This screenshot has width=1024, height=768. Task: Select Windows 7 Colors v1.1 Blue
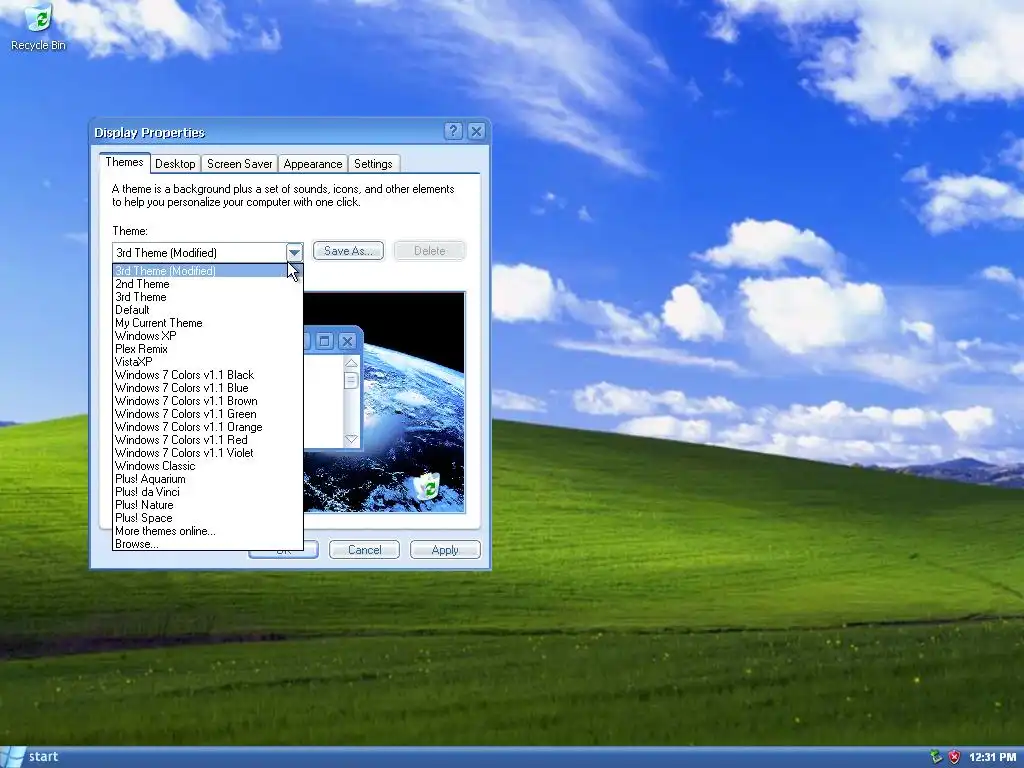pyautogui.click(x=208, y=388)
